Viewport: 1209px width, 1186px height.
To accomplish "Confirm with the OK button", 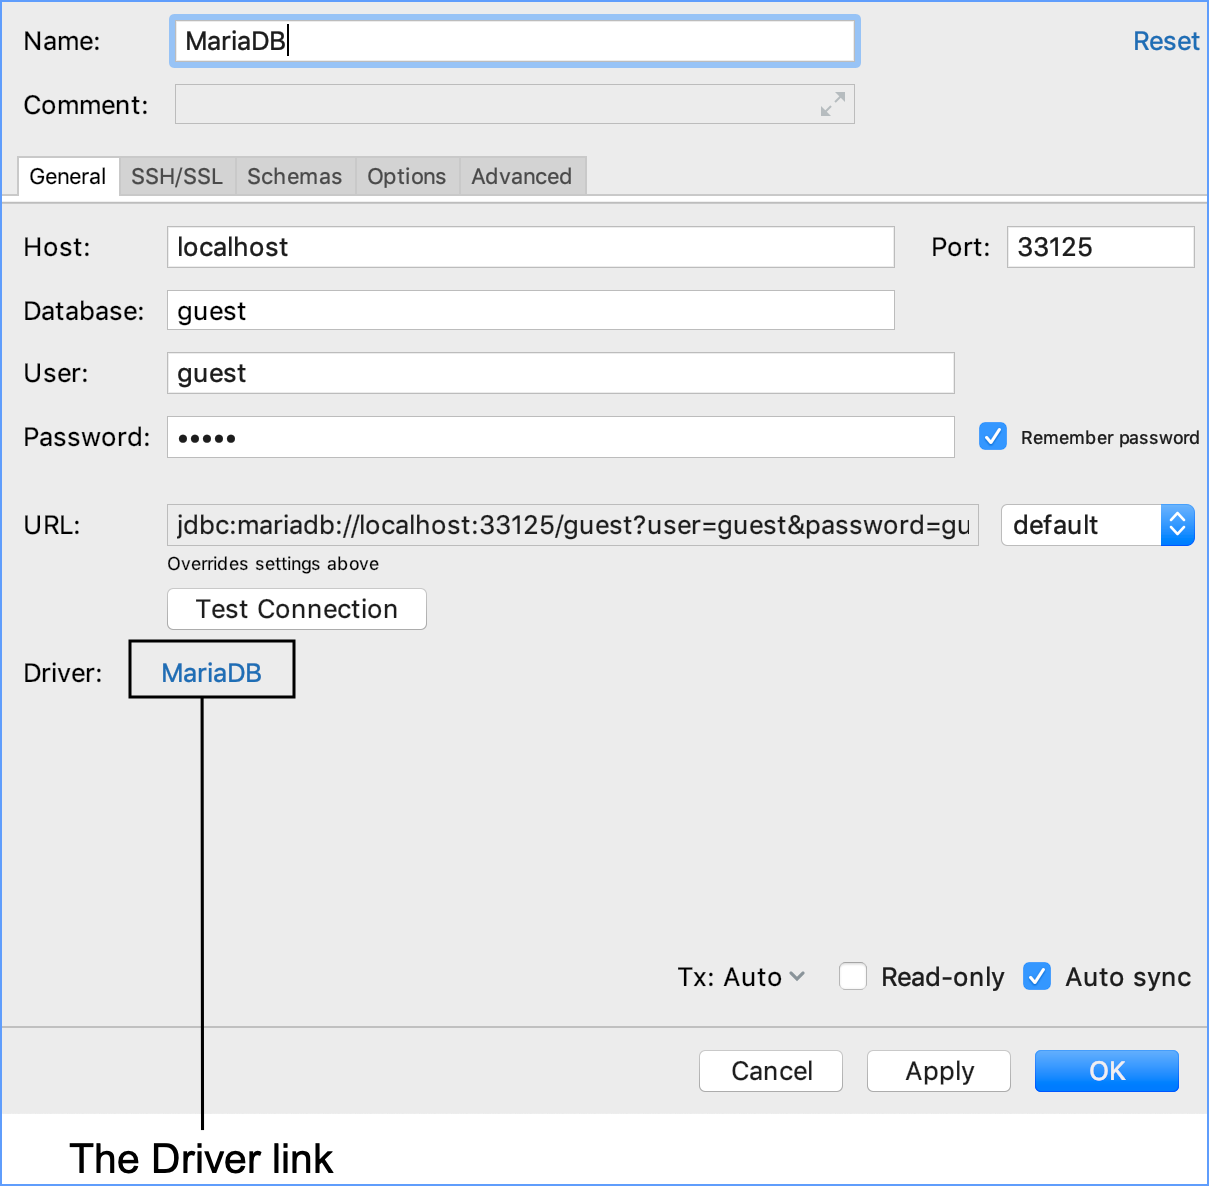I will pos(1107,1071).
